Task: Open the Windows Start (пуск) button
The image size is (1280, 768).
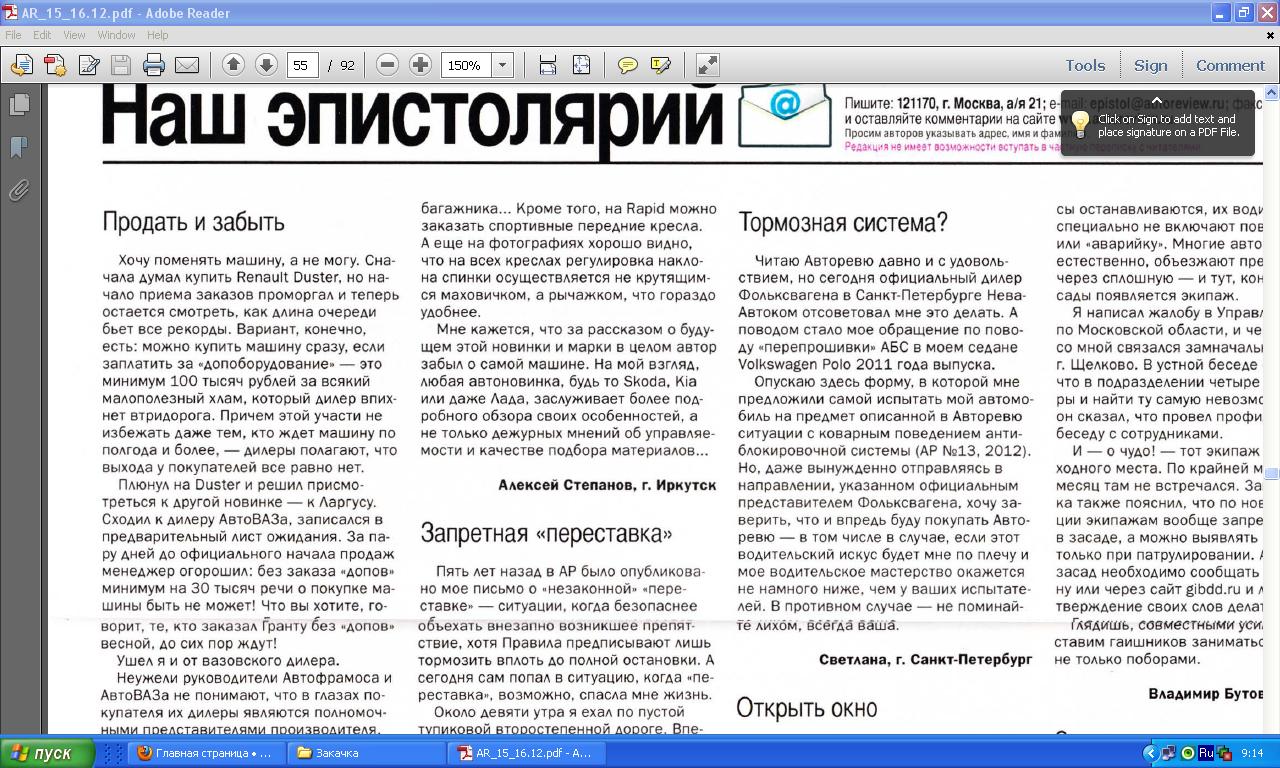Action: [47, 753]
